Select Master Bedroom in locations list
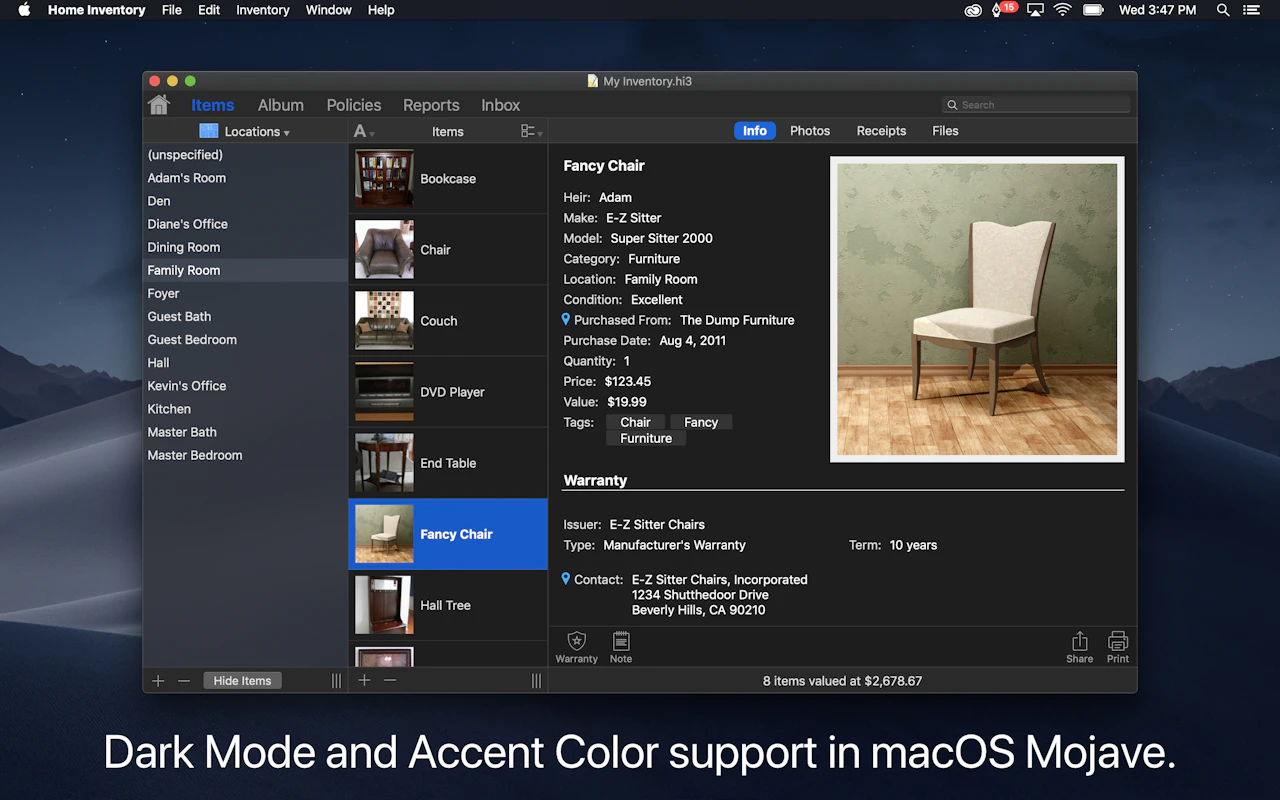 tap(195, 455)
